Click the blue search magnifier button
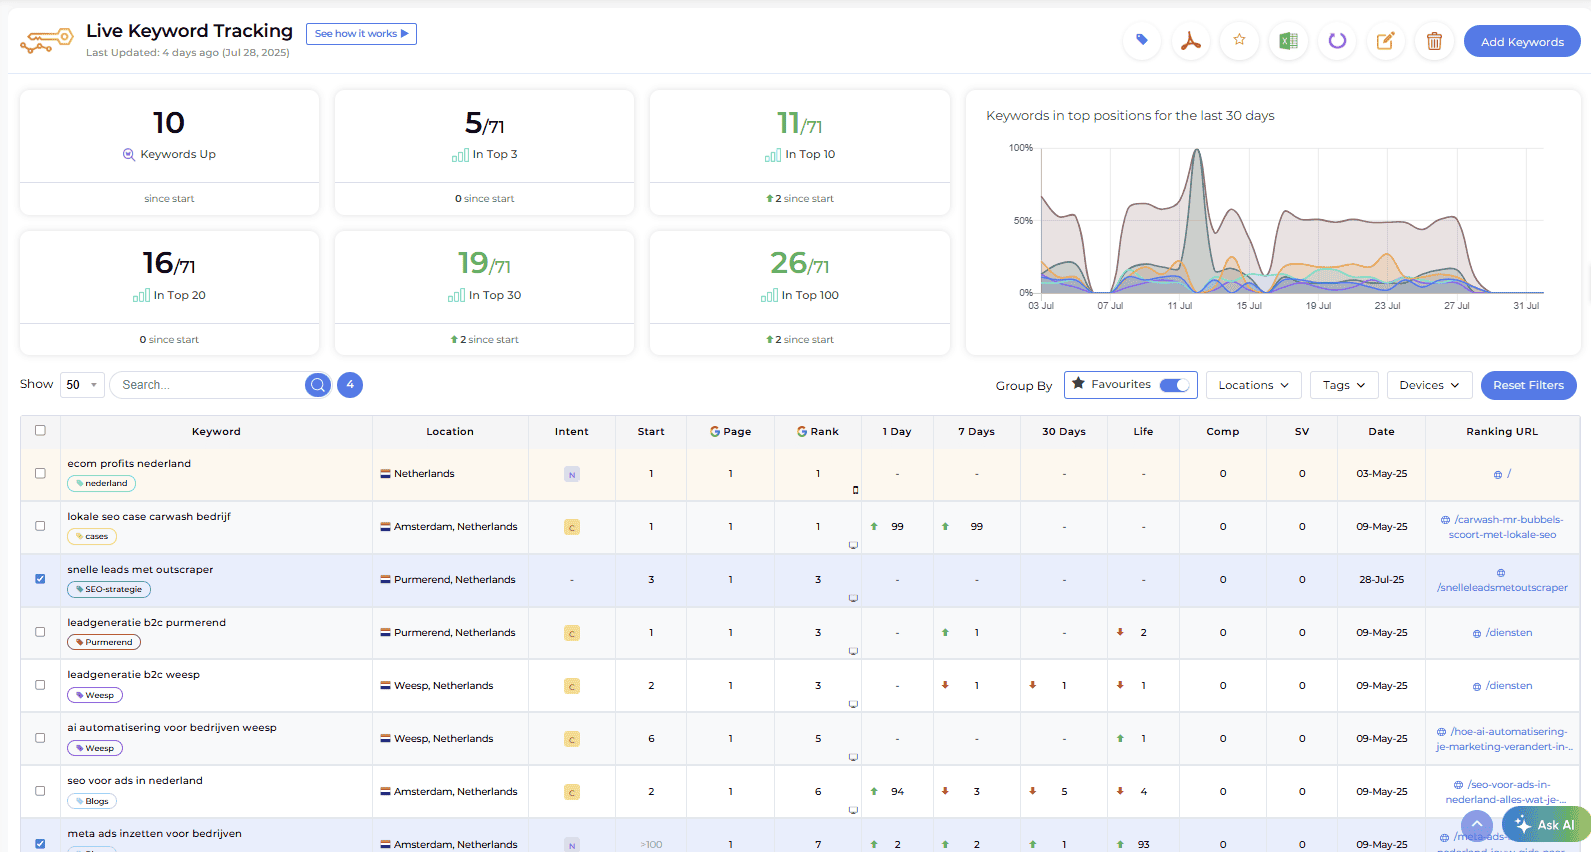This screenshot has width=1591, height=852. (x=318, y=385)
